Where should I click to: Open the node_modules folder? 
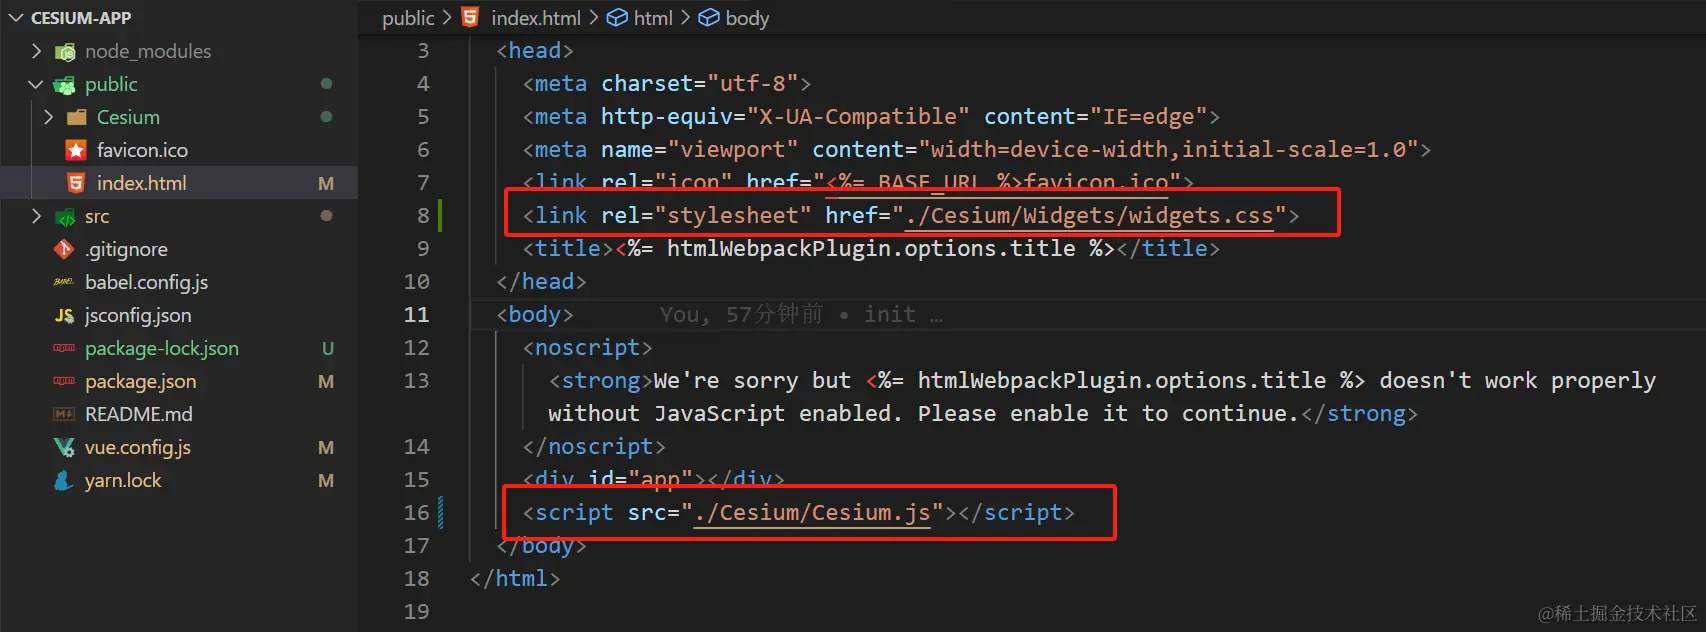[148, 51]
